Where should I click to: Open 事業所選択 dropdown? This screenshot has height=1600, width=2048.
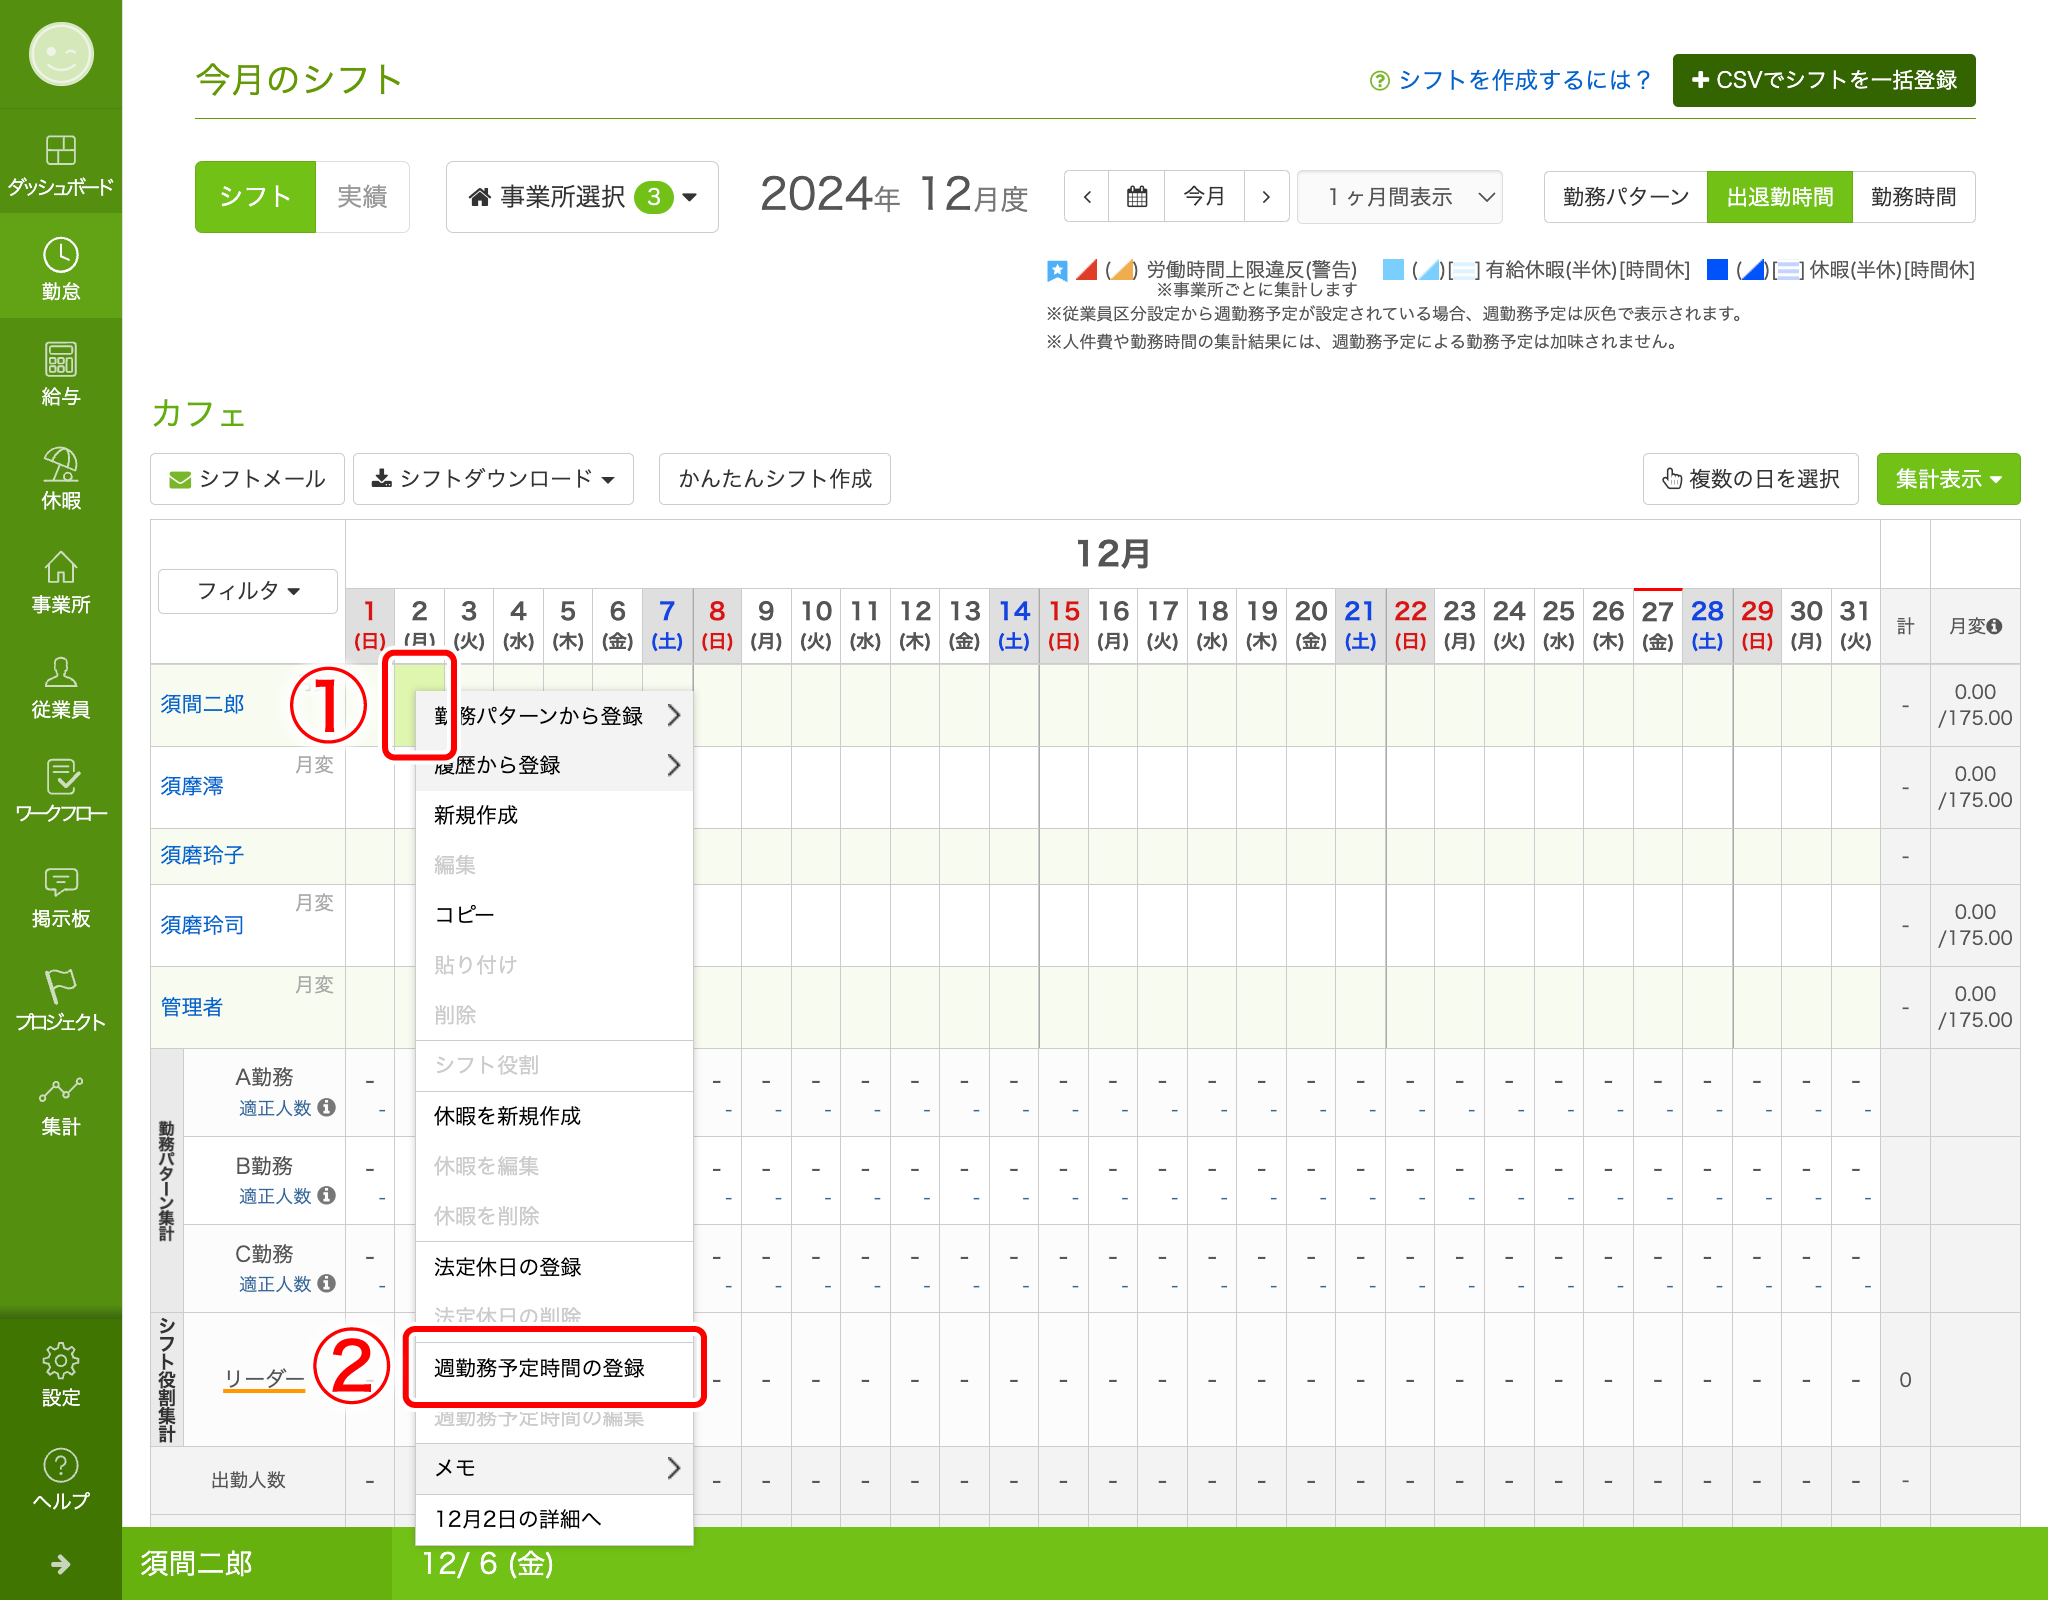(x=582, y=197)
